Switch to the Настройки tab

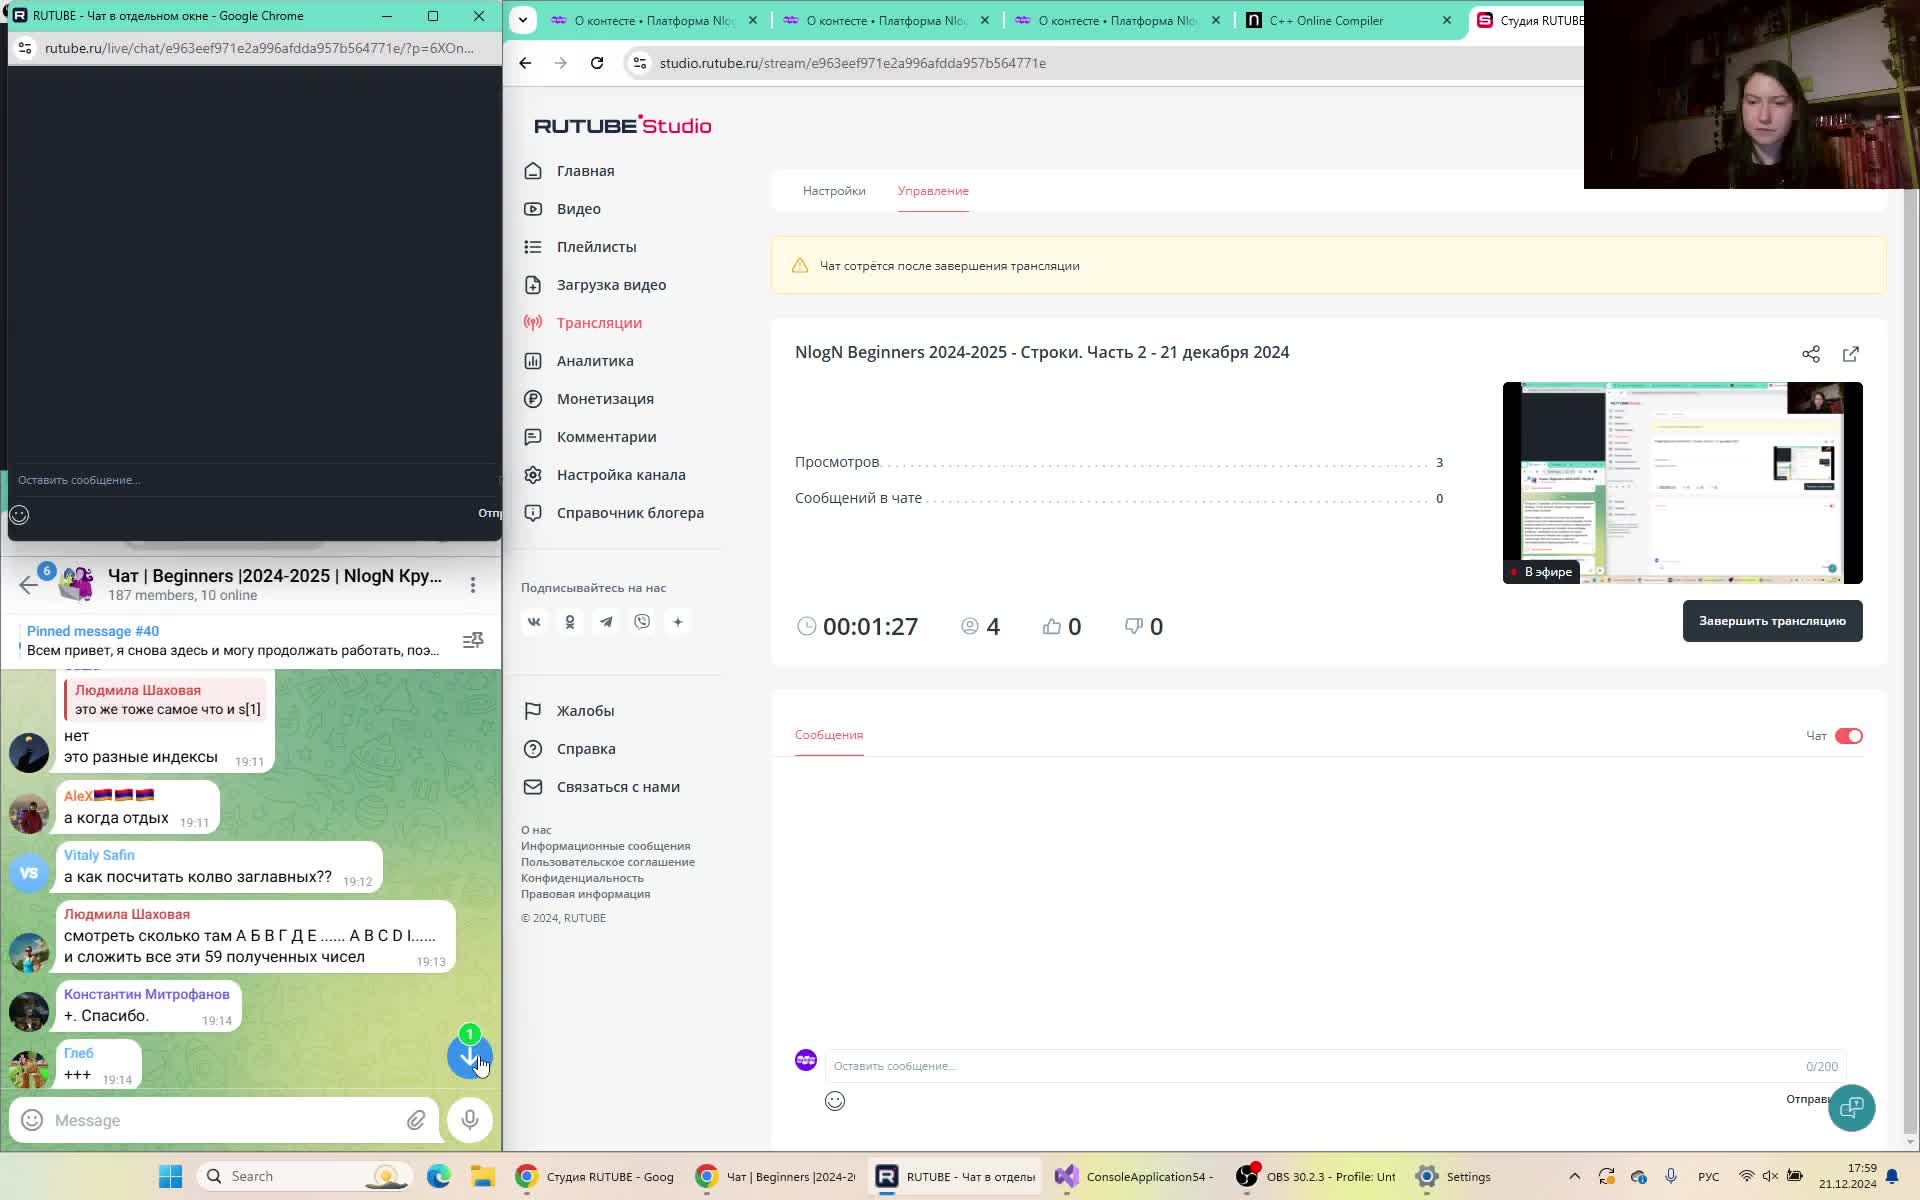pos(834,191)
